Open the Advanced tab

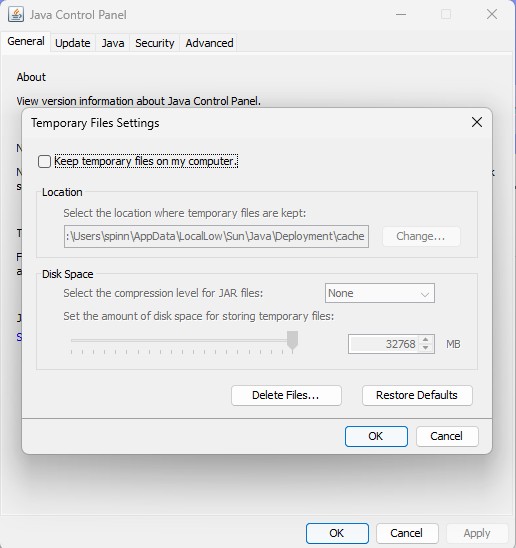209,43
